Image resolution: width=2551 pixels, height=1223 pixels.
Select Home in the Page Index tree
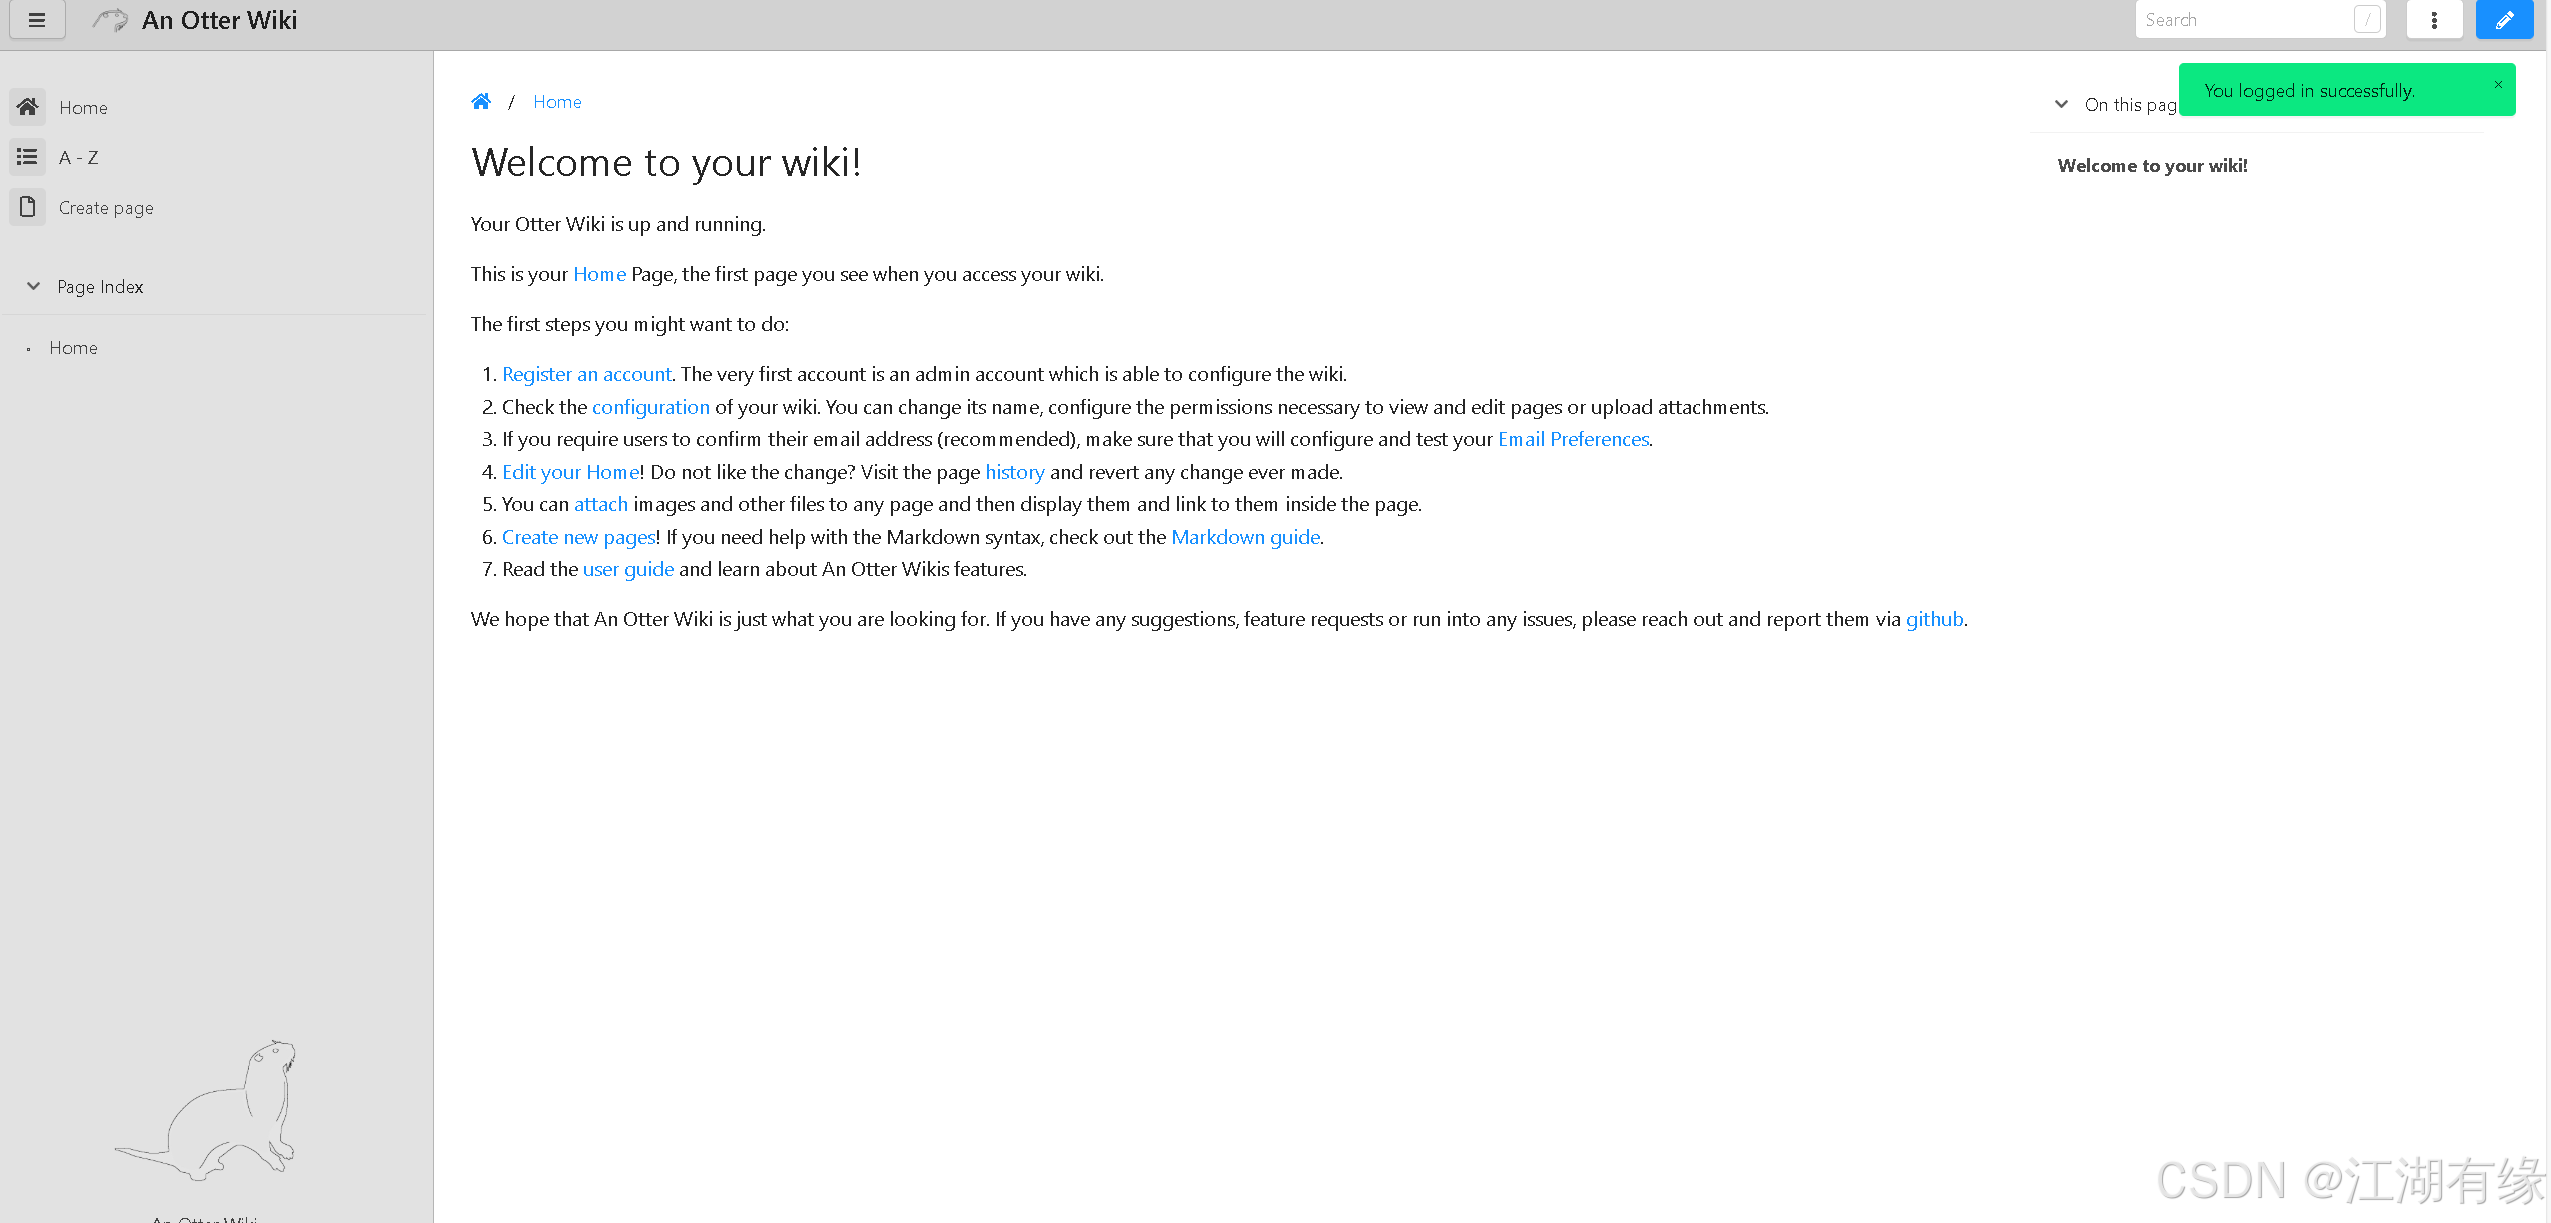(x=74, y=348)
